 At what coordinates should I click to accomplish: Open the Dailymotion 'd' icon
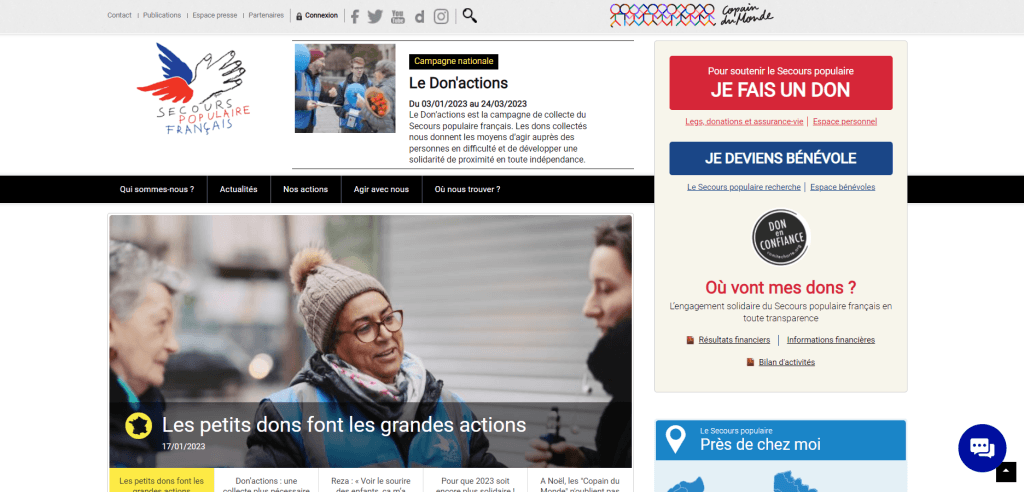pyautogui.click(x=419, y=17)
